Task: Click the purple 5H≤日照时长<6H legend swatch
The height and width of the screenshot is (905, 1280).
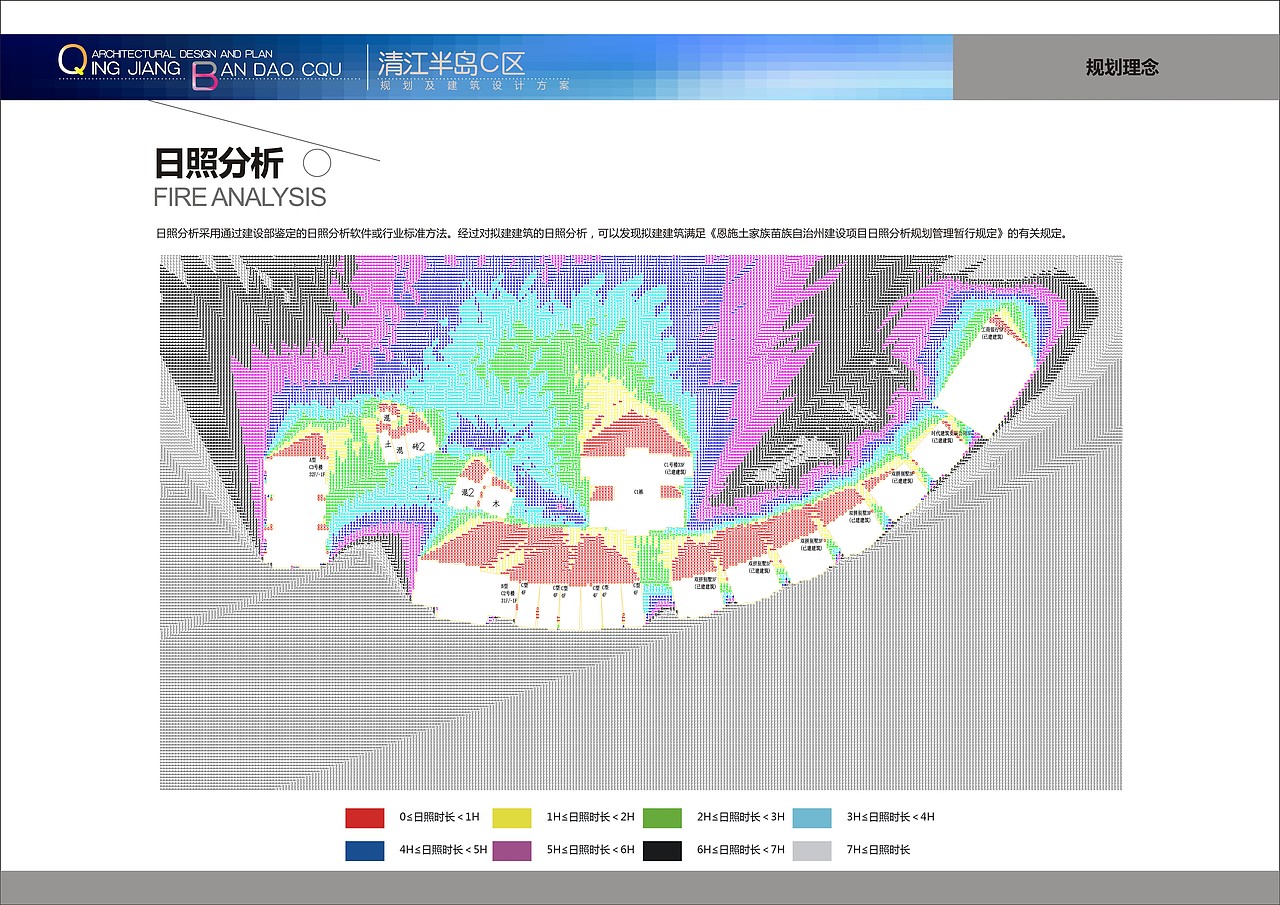Action: 512,850
